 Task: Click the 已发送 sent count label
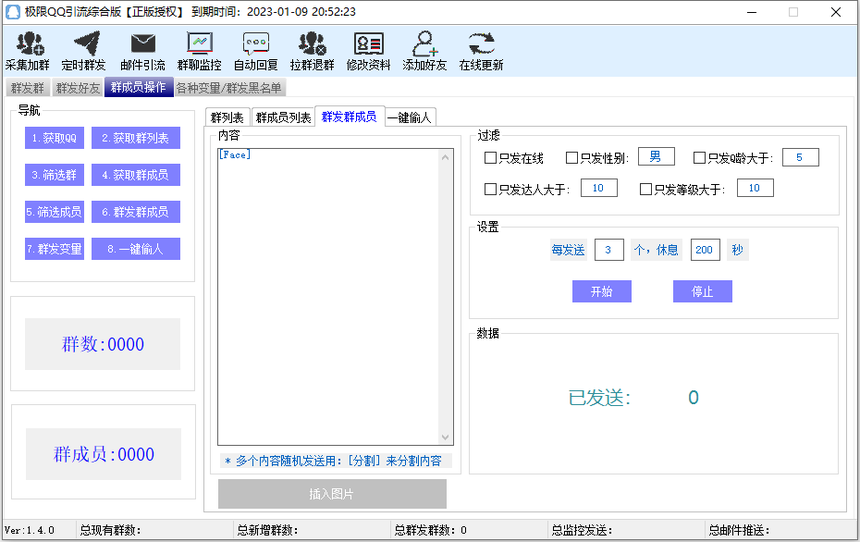599,398
